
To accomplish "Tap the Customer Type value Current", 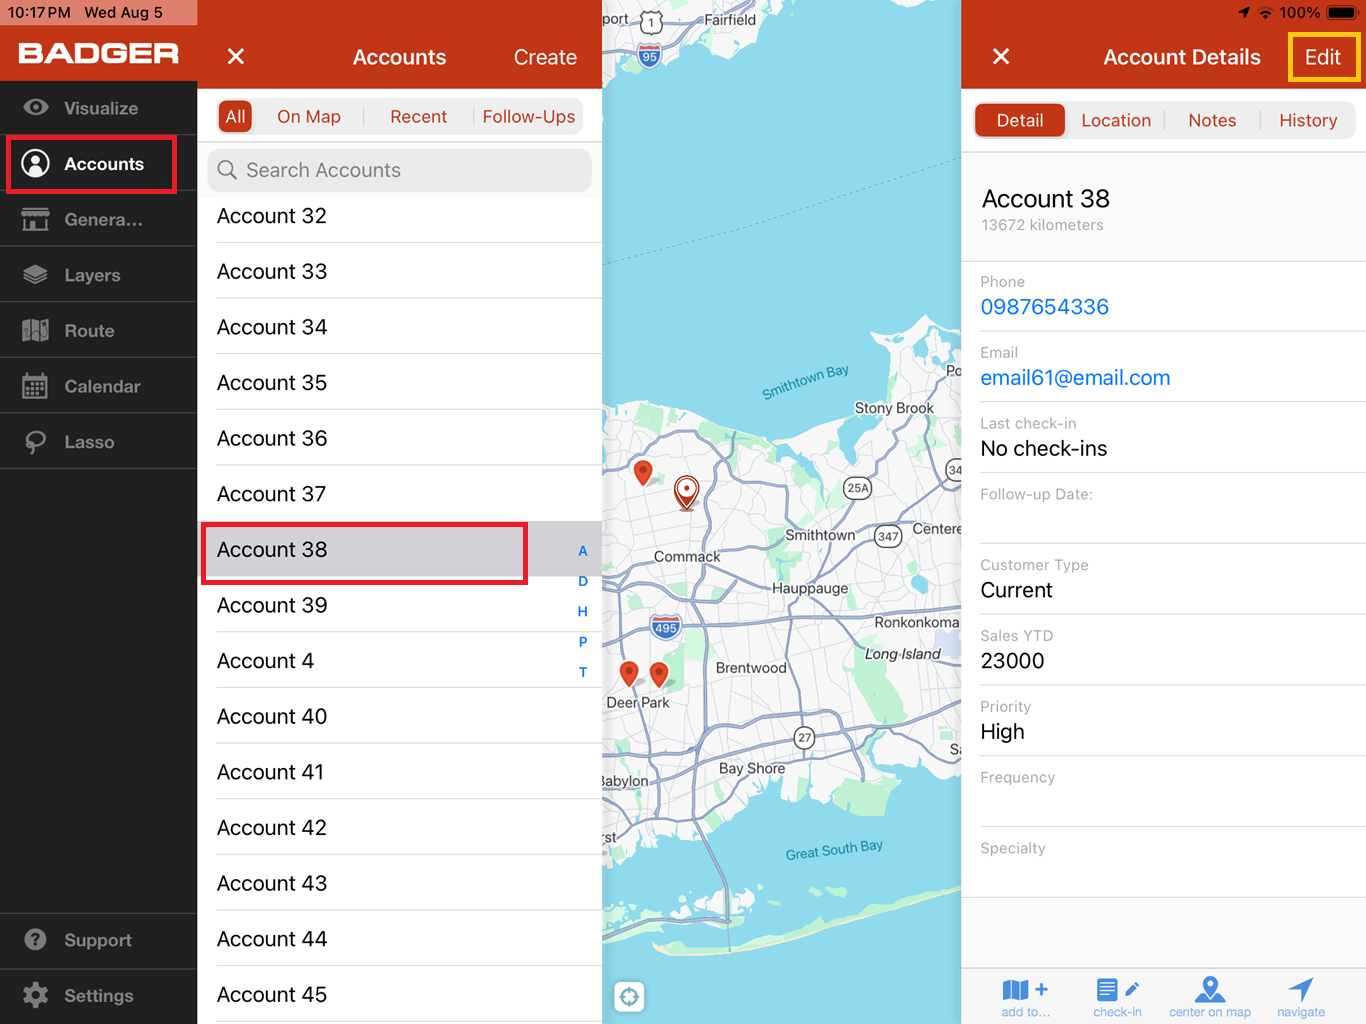I will pos(1016,590).
